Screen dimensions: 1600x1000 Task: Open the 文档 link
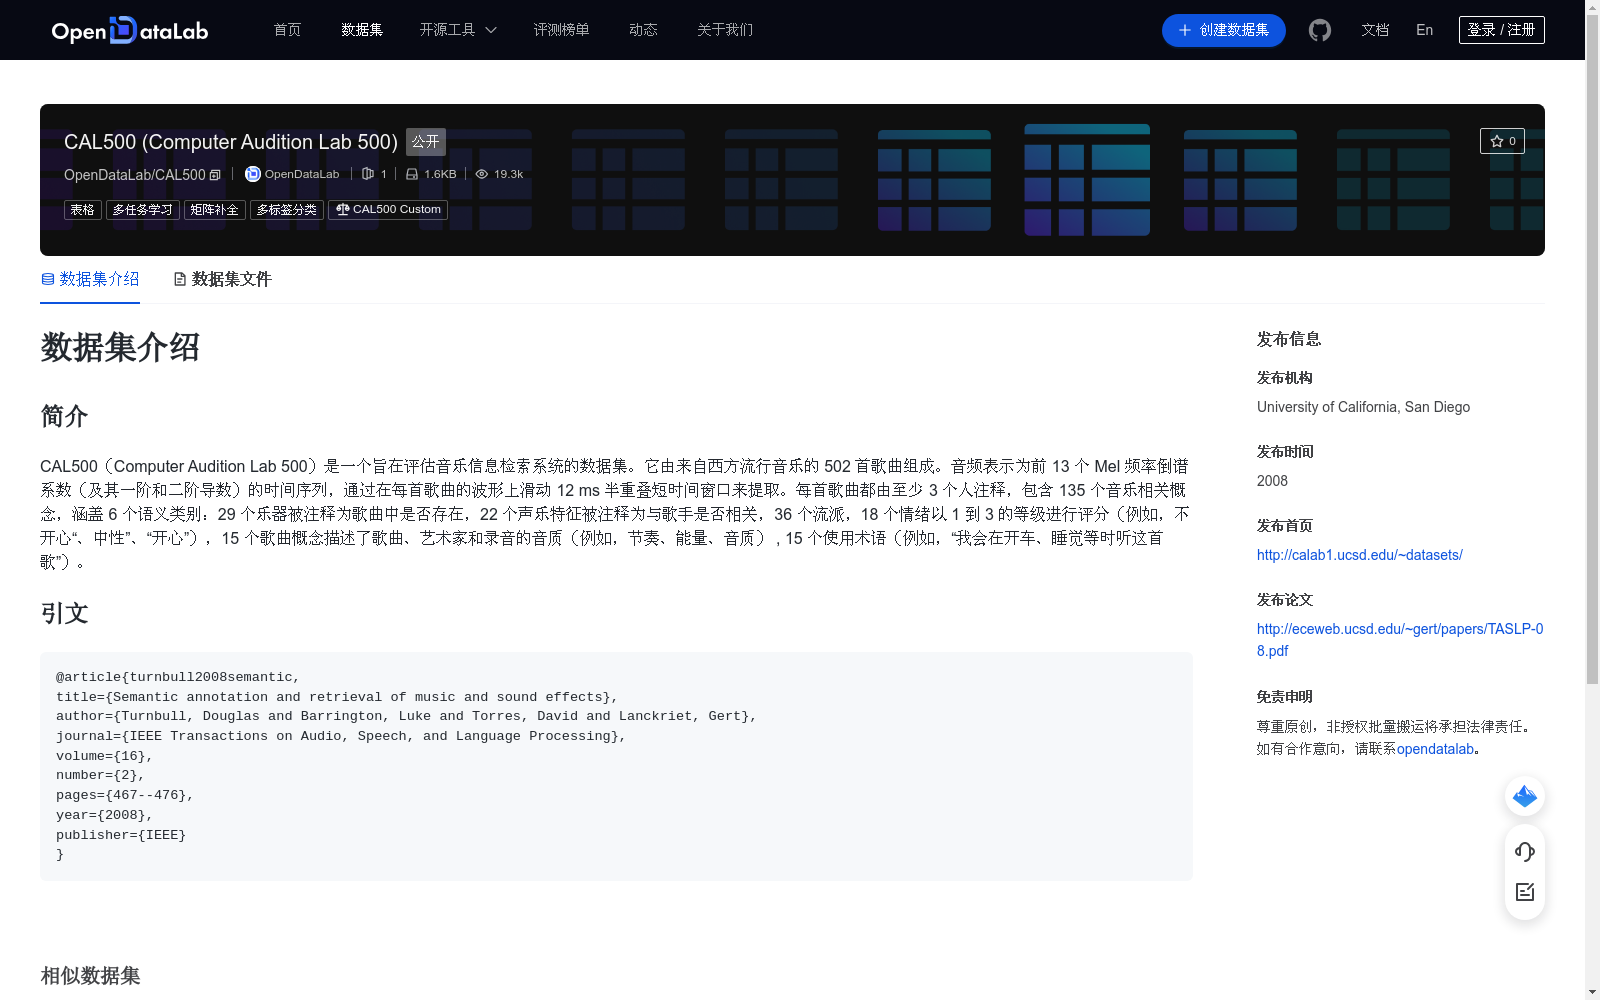pyautogui.click(x=1375, y=30)
